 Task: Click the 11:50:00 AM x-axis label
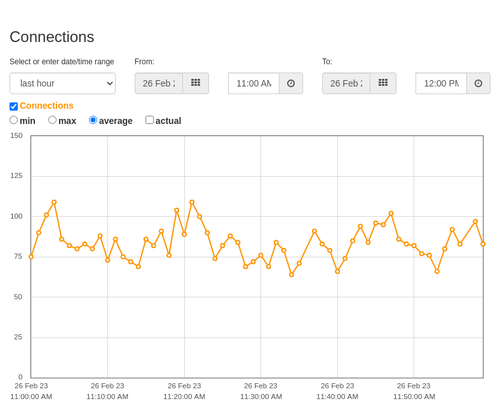coord(414,391)
